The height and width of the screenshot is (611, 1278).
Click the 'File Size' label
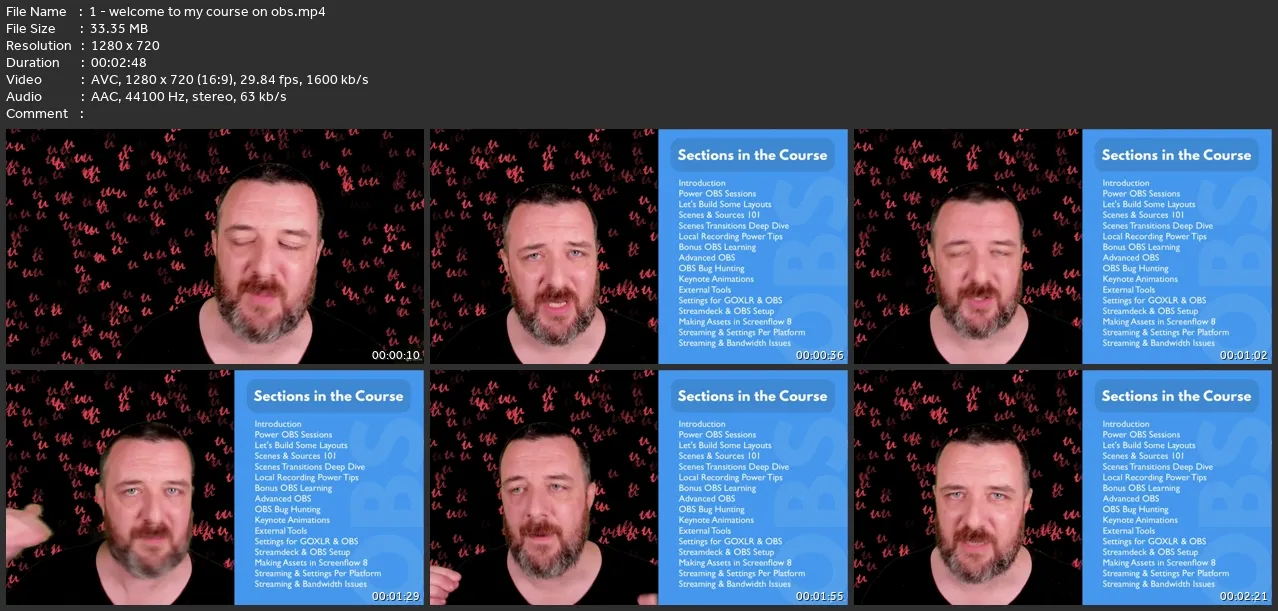[31, 29]
